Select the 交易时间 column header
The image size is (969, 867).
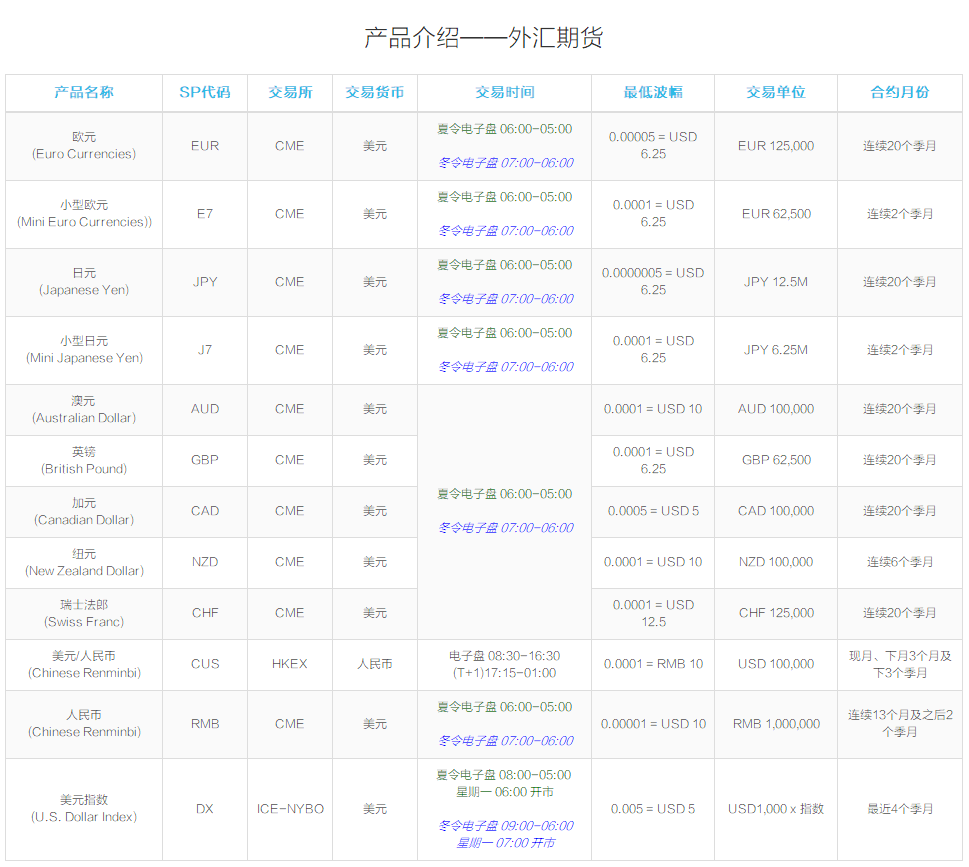point(504,92)
